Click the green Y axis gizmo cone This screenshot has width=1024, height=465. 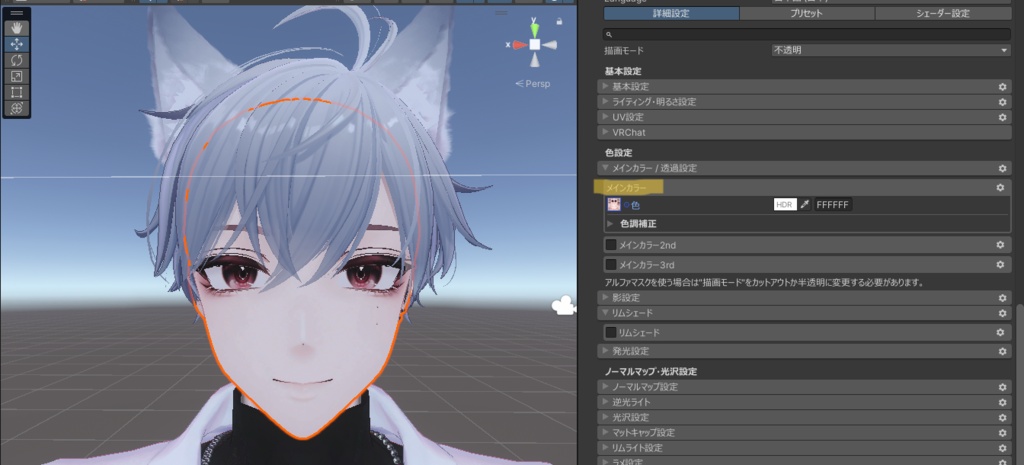point(535,29)
